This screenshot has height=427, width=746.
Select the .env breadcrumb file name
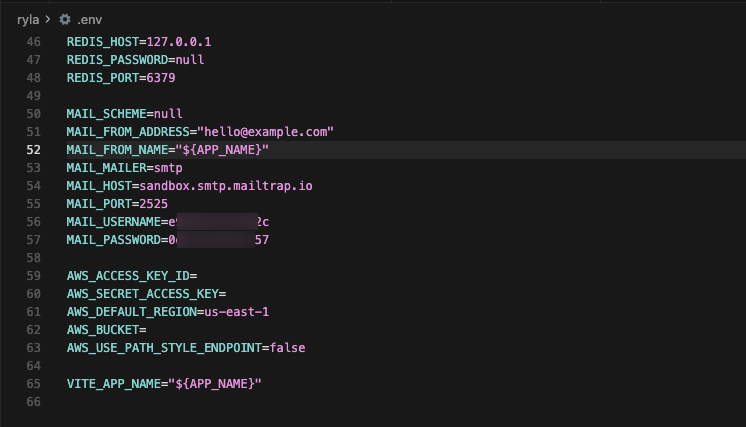point(89,19)
